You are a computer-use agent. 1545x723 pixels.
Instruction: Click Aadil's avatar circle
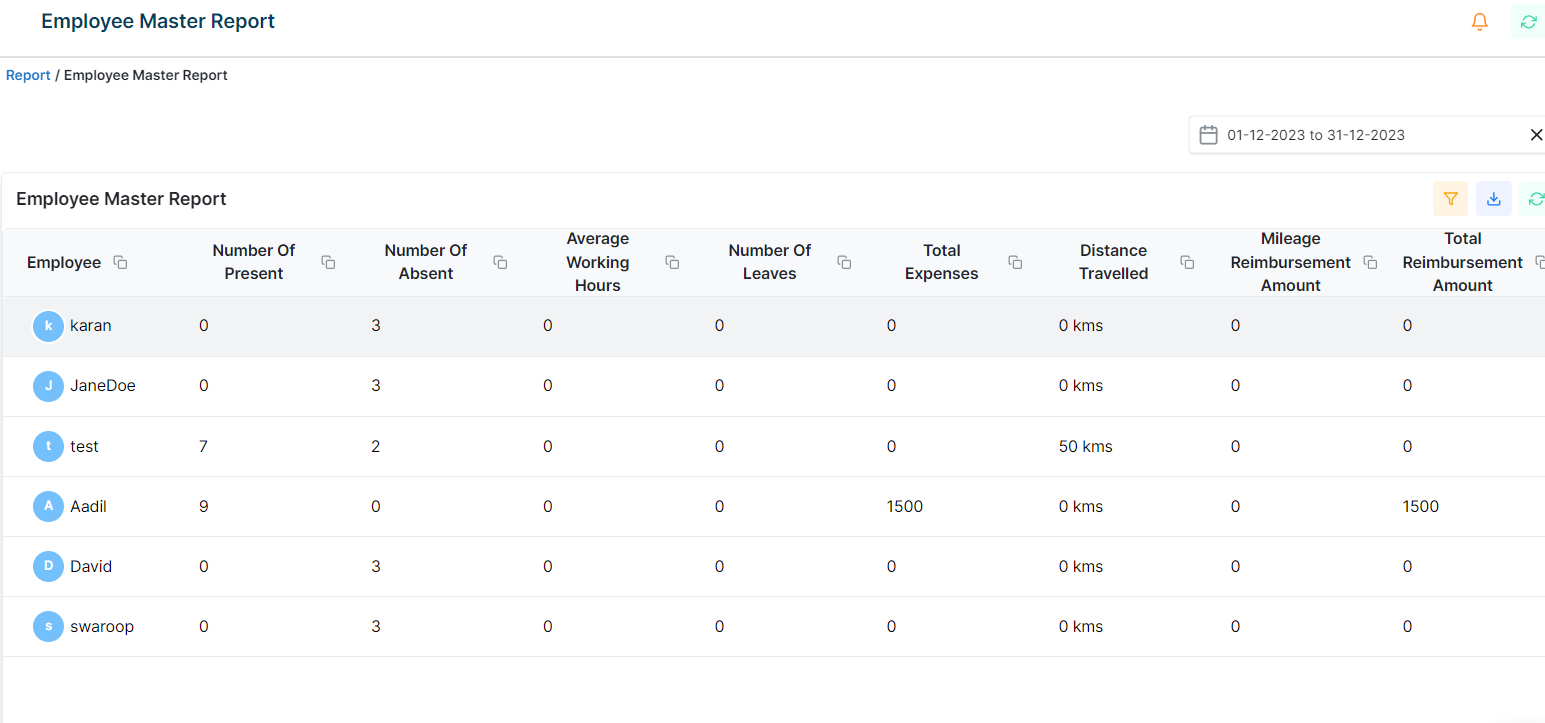pos(48,507)
